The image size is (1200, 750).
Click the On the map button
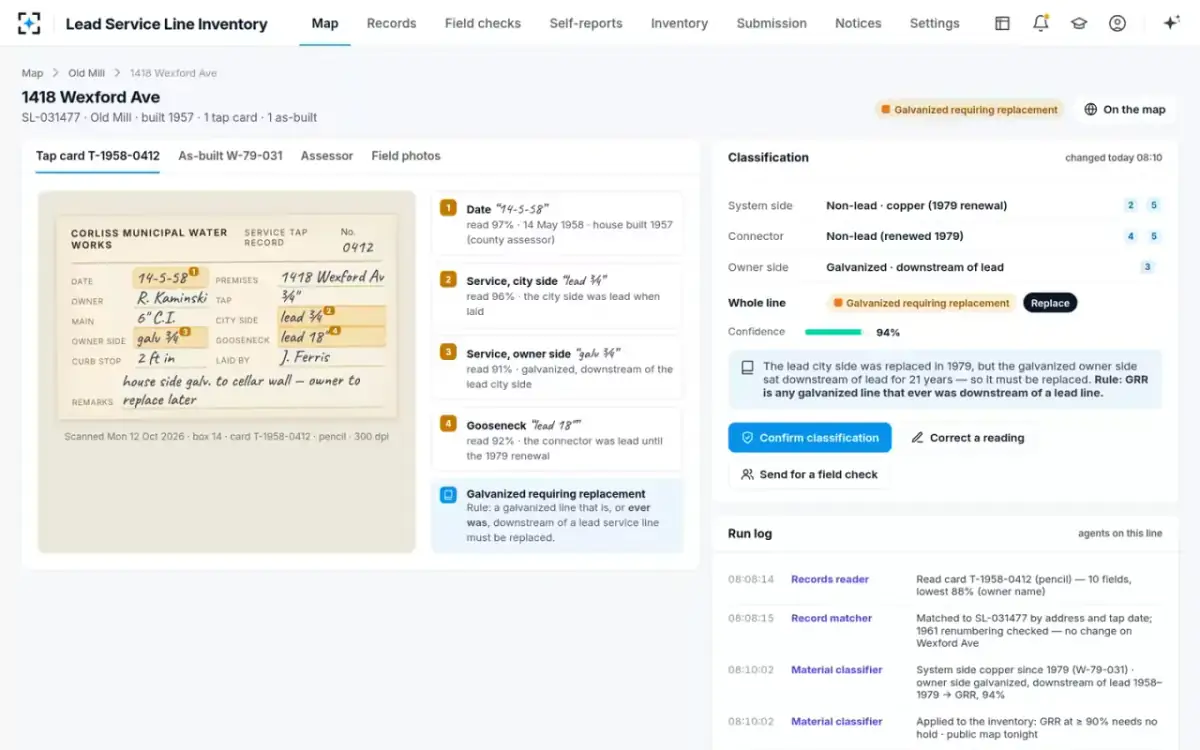[x=1125, y=110]
